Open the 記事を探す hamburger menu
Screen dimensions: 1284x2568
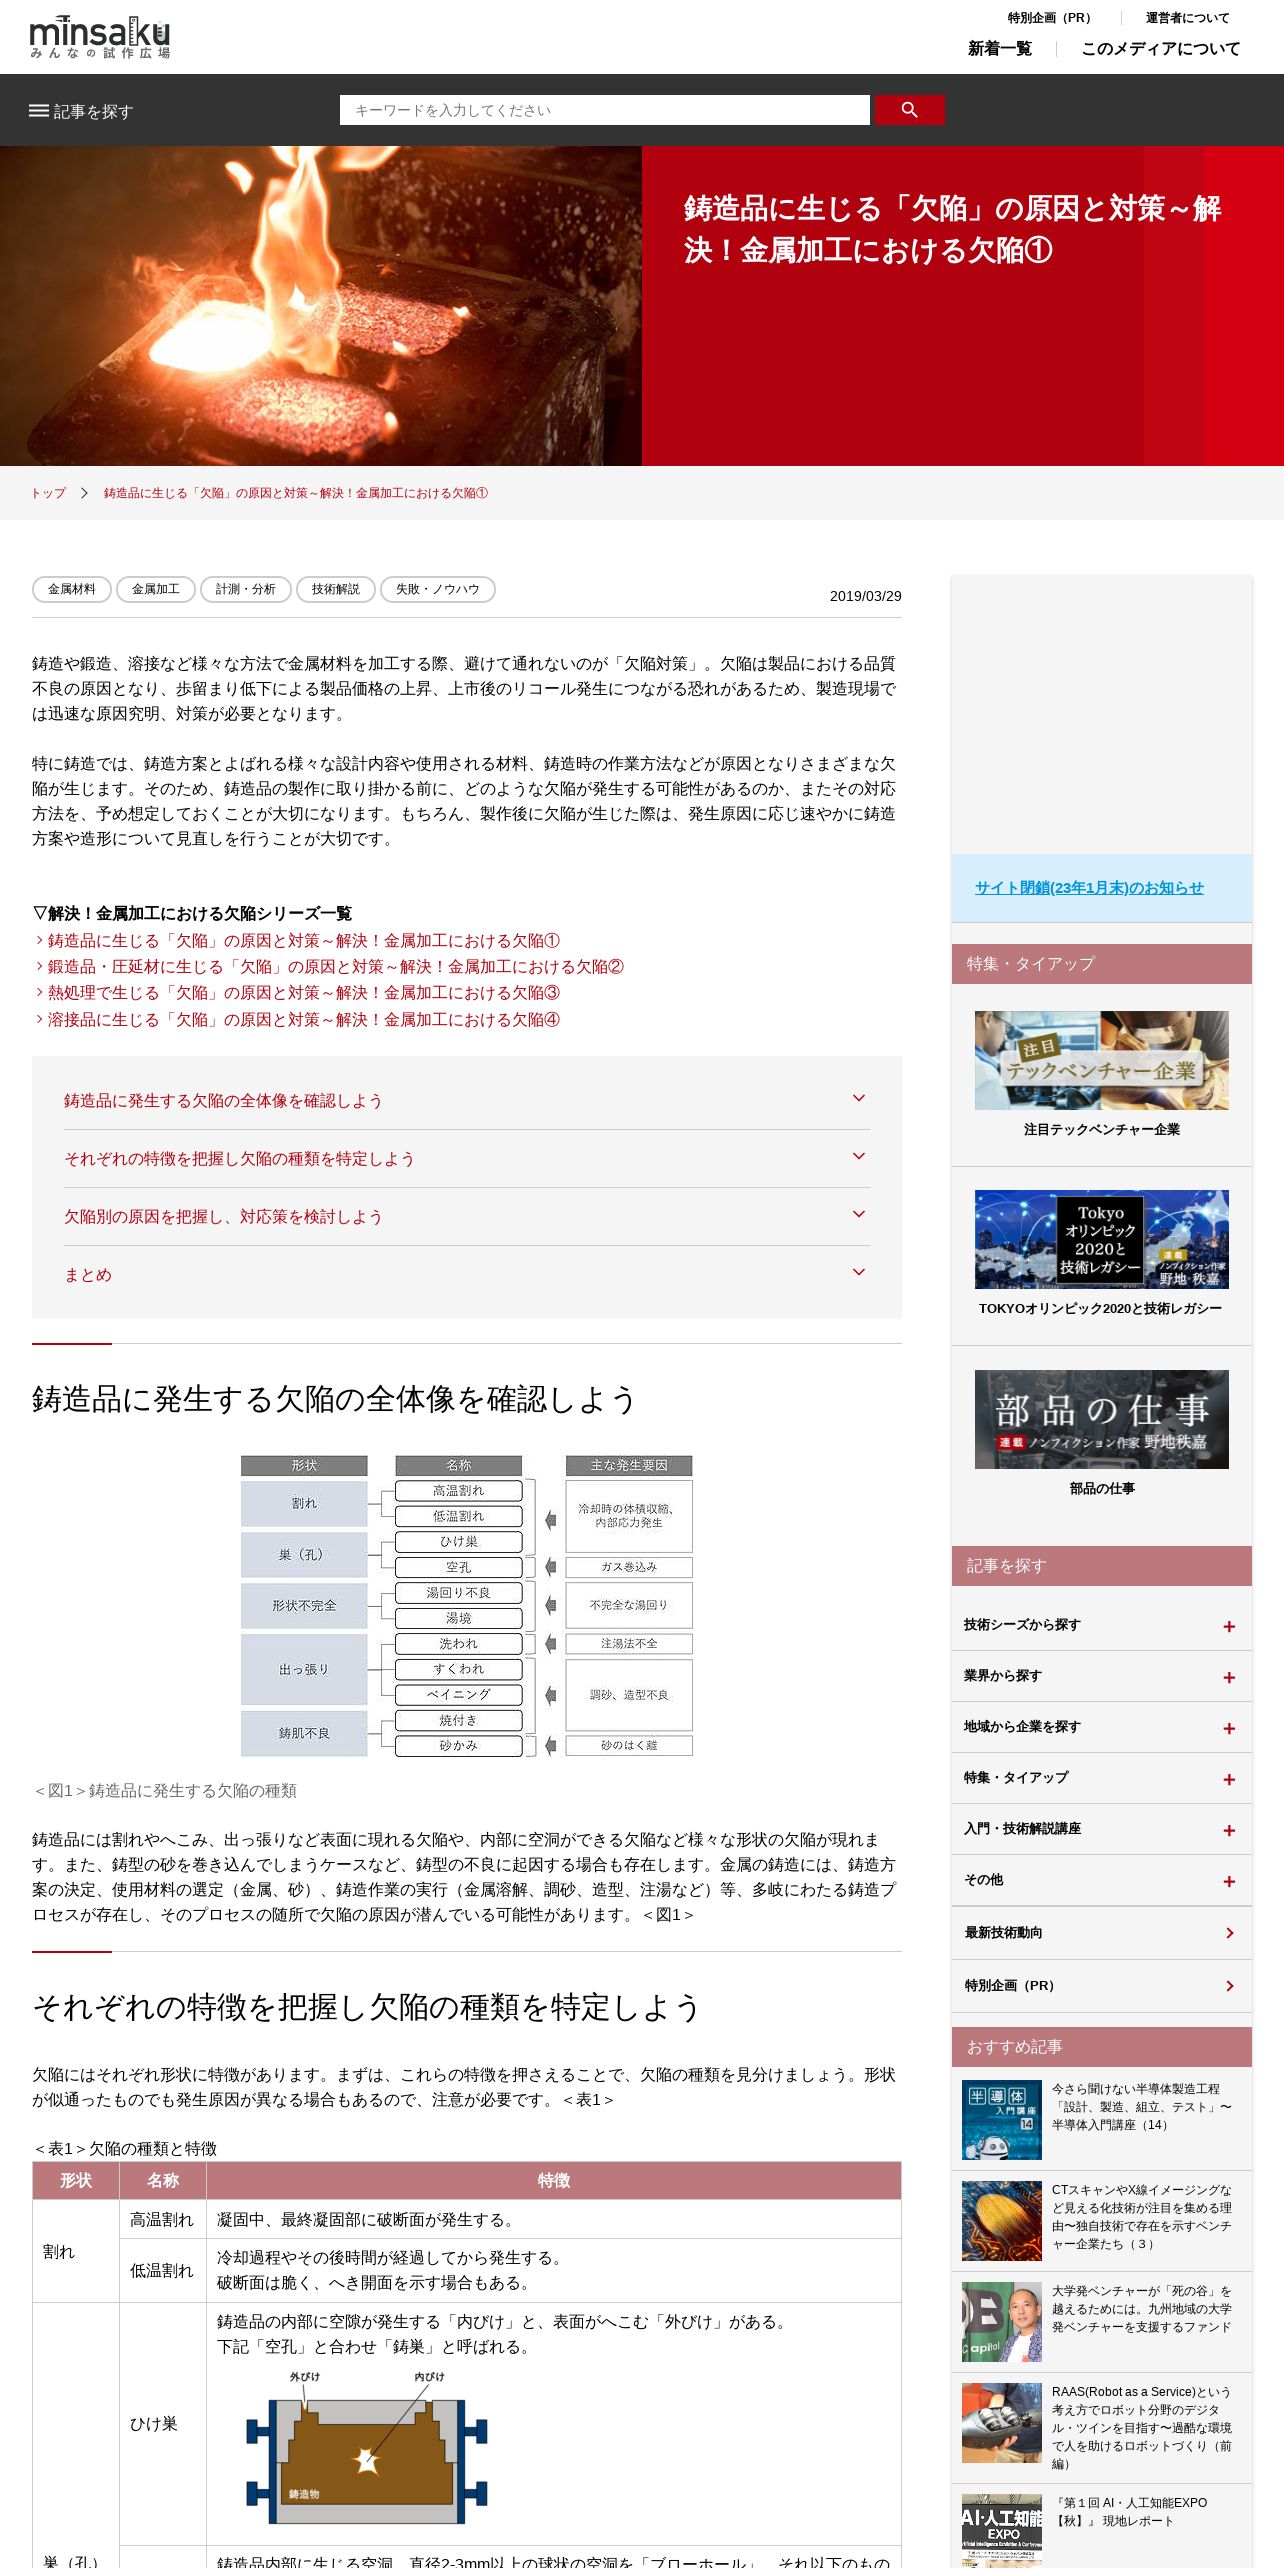click(x=81, y=111)
